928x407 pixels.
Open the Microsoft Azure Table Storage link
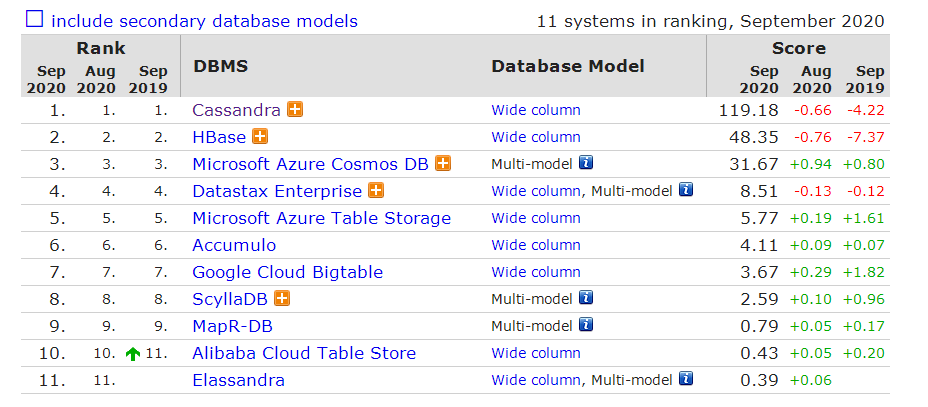point(321,218)
